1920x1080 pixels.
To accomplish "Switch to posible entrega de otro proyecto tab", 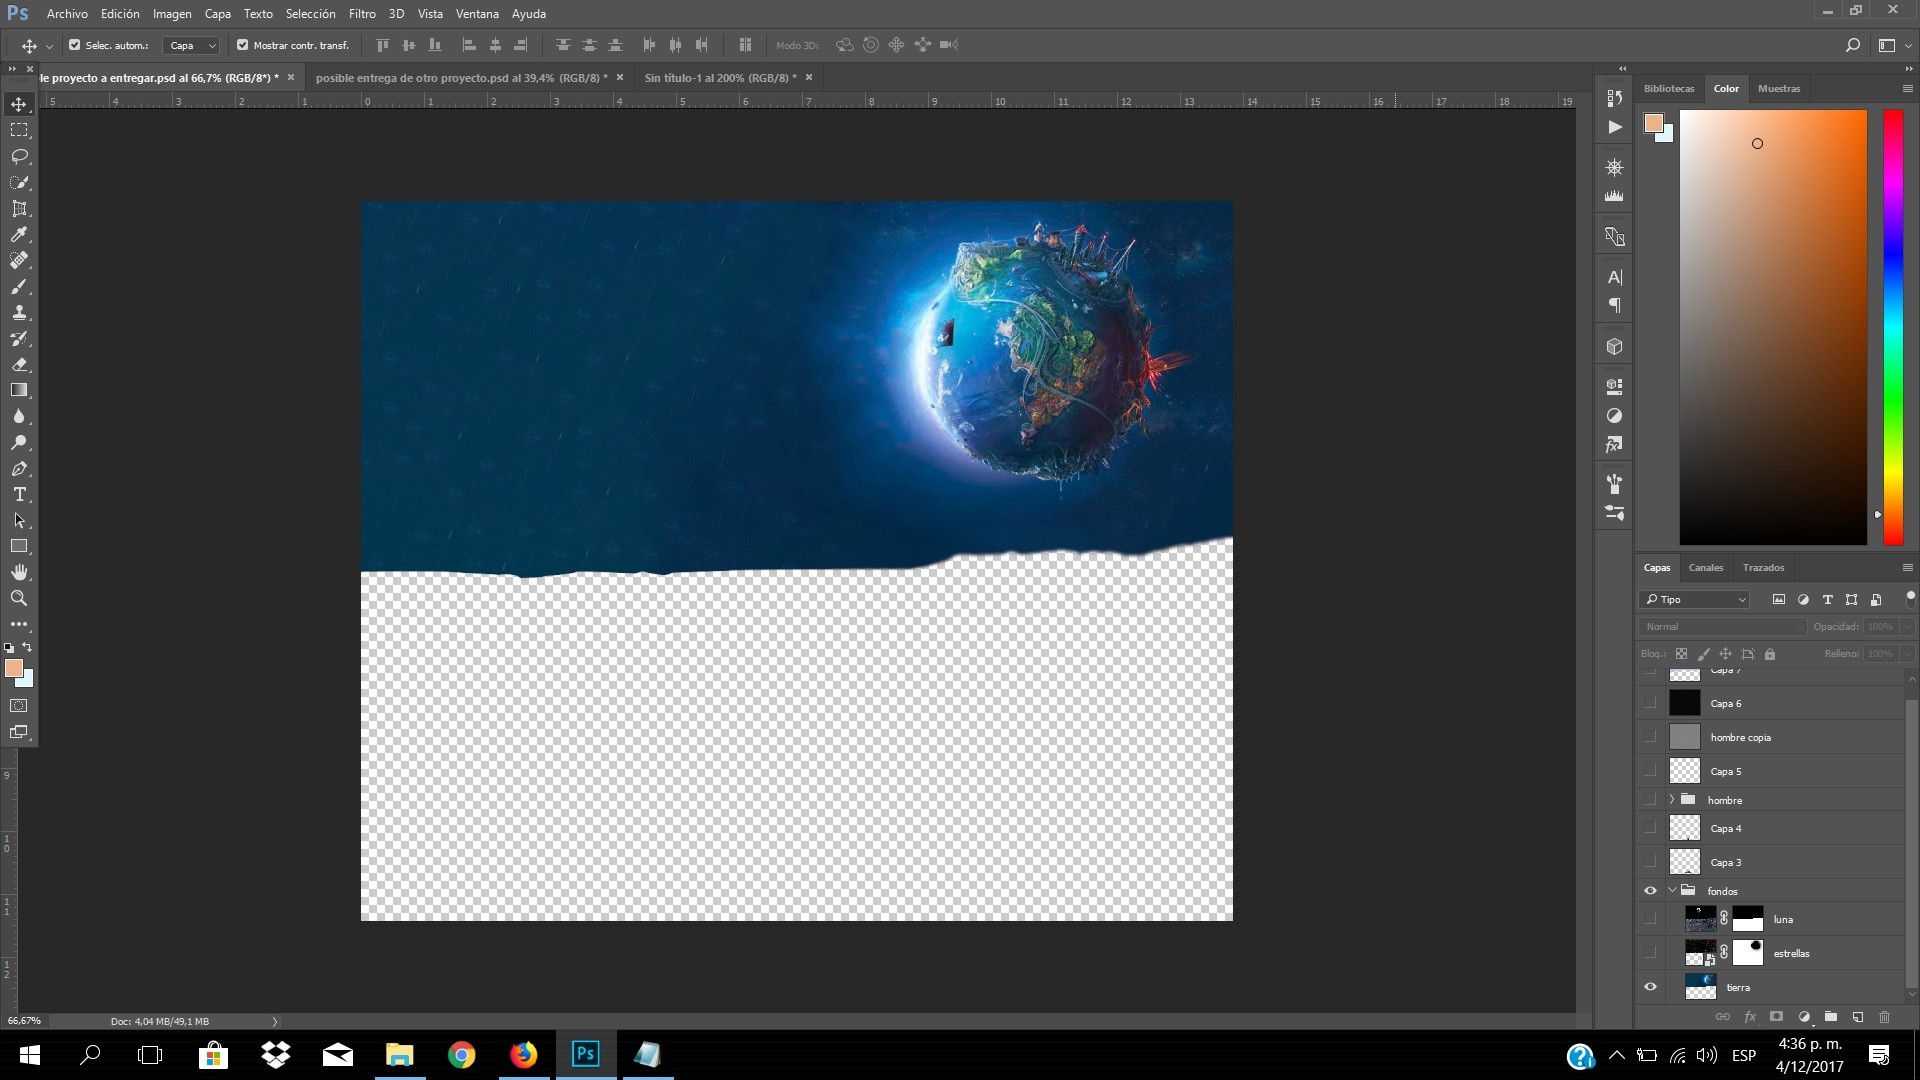I will tap(461, 77).
